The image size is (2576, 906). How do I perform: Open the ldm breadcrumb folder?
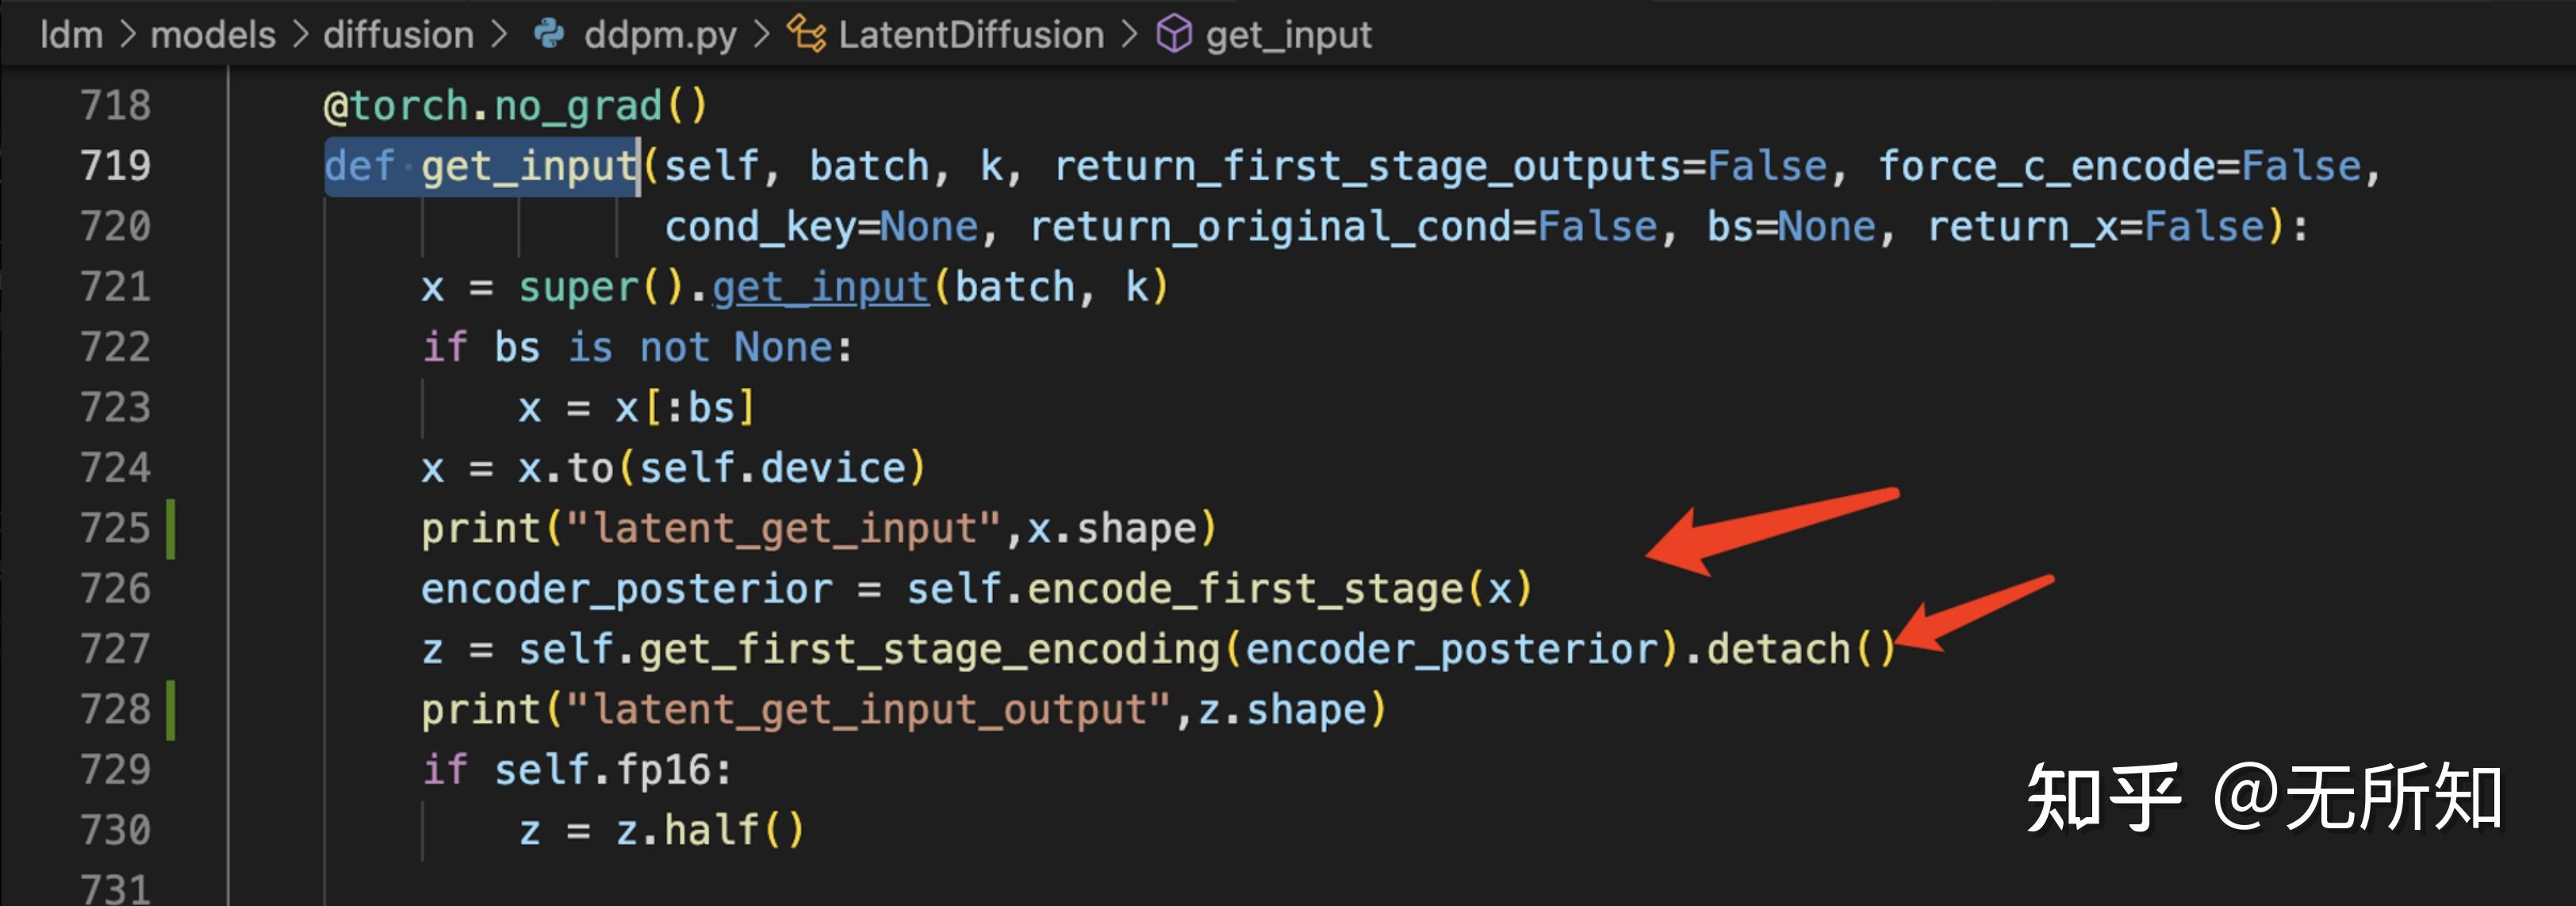click(71, 35)
